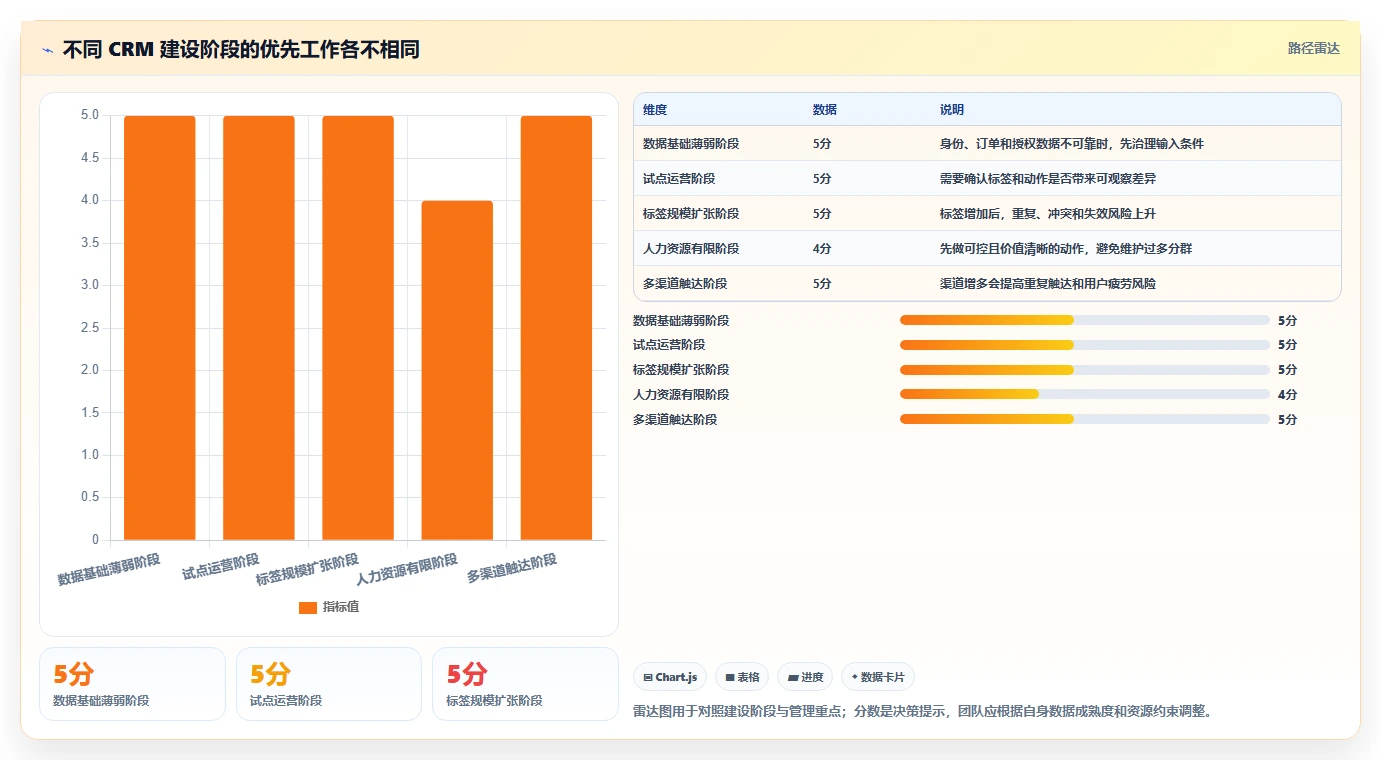Select table cell 多渠道触达阶段
This screenshot has height=760, width=1381.
click(x=685, y=284)
